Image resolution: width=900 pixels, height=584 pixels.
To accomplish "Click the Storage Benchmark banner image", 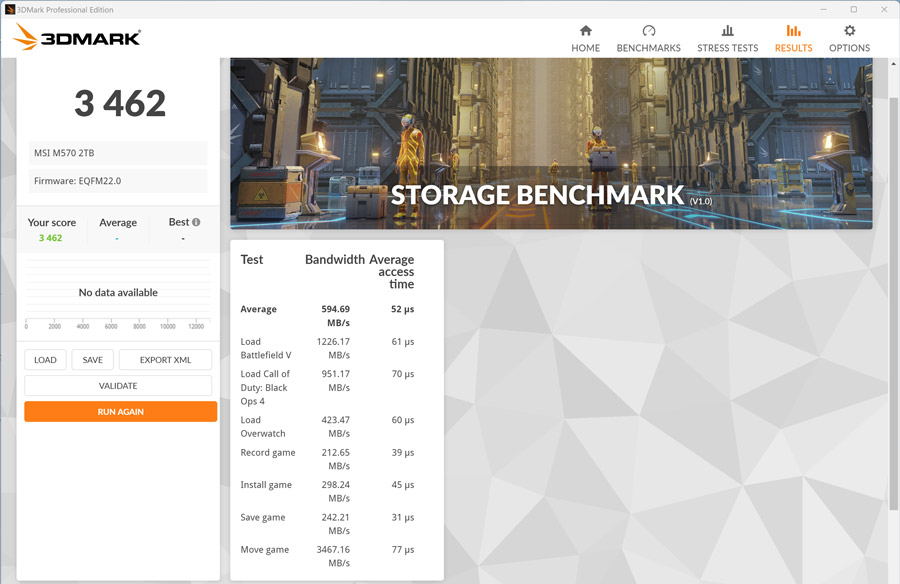I will [551, 143].
